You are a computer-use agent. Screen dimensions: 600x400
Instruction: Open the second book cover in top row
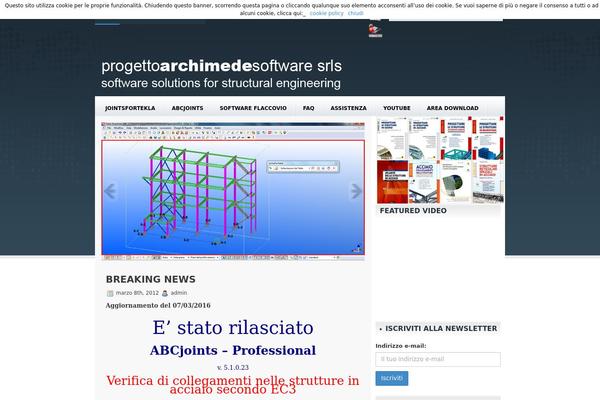(x=424, y=139)
